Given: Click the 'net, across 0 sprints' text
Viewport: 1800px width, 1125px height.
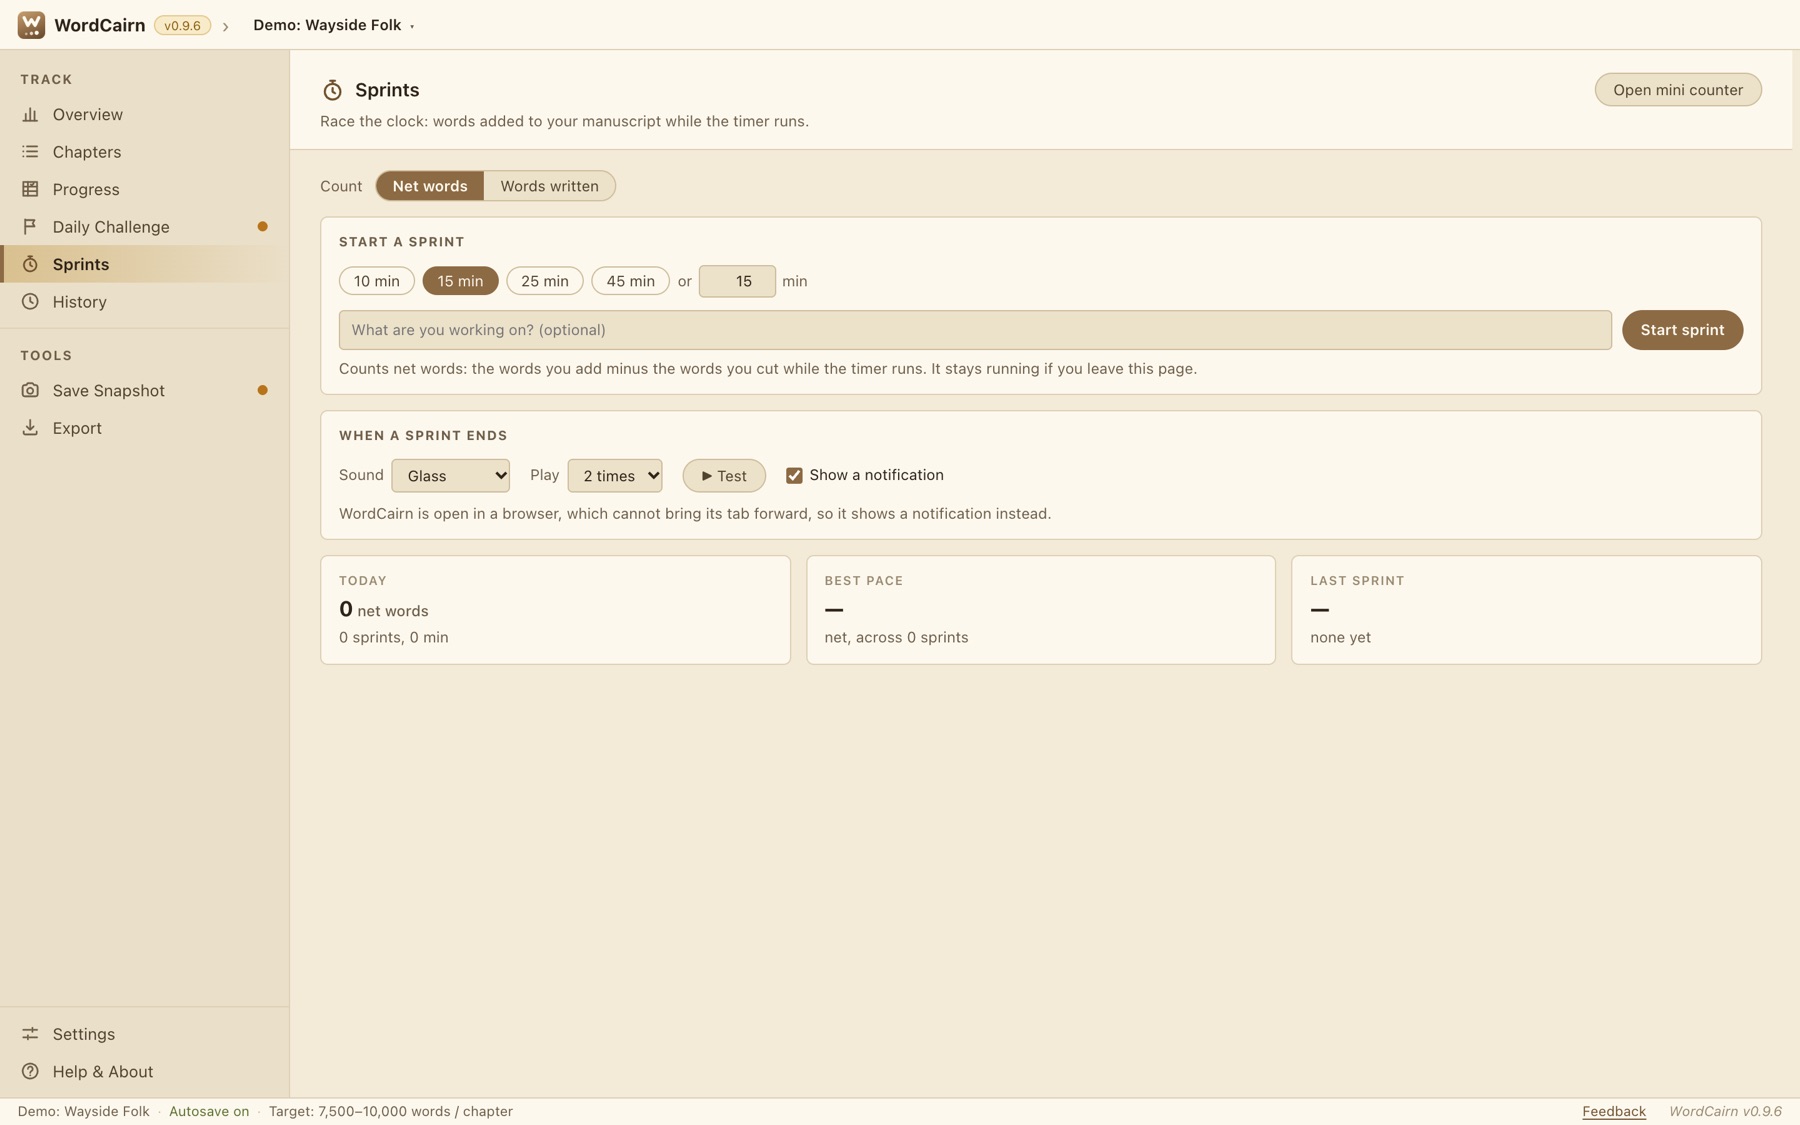Looking at the screenshot, I should point(896,638).
